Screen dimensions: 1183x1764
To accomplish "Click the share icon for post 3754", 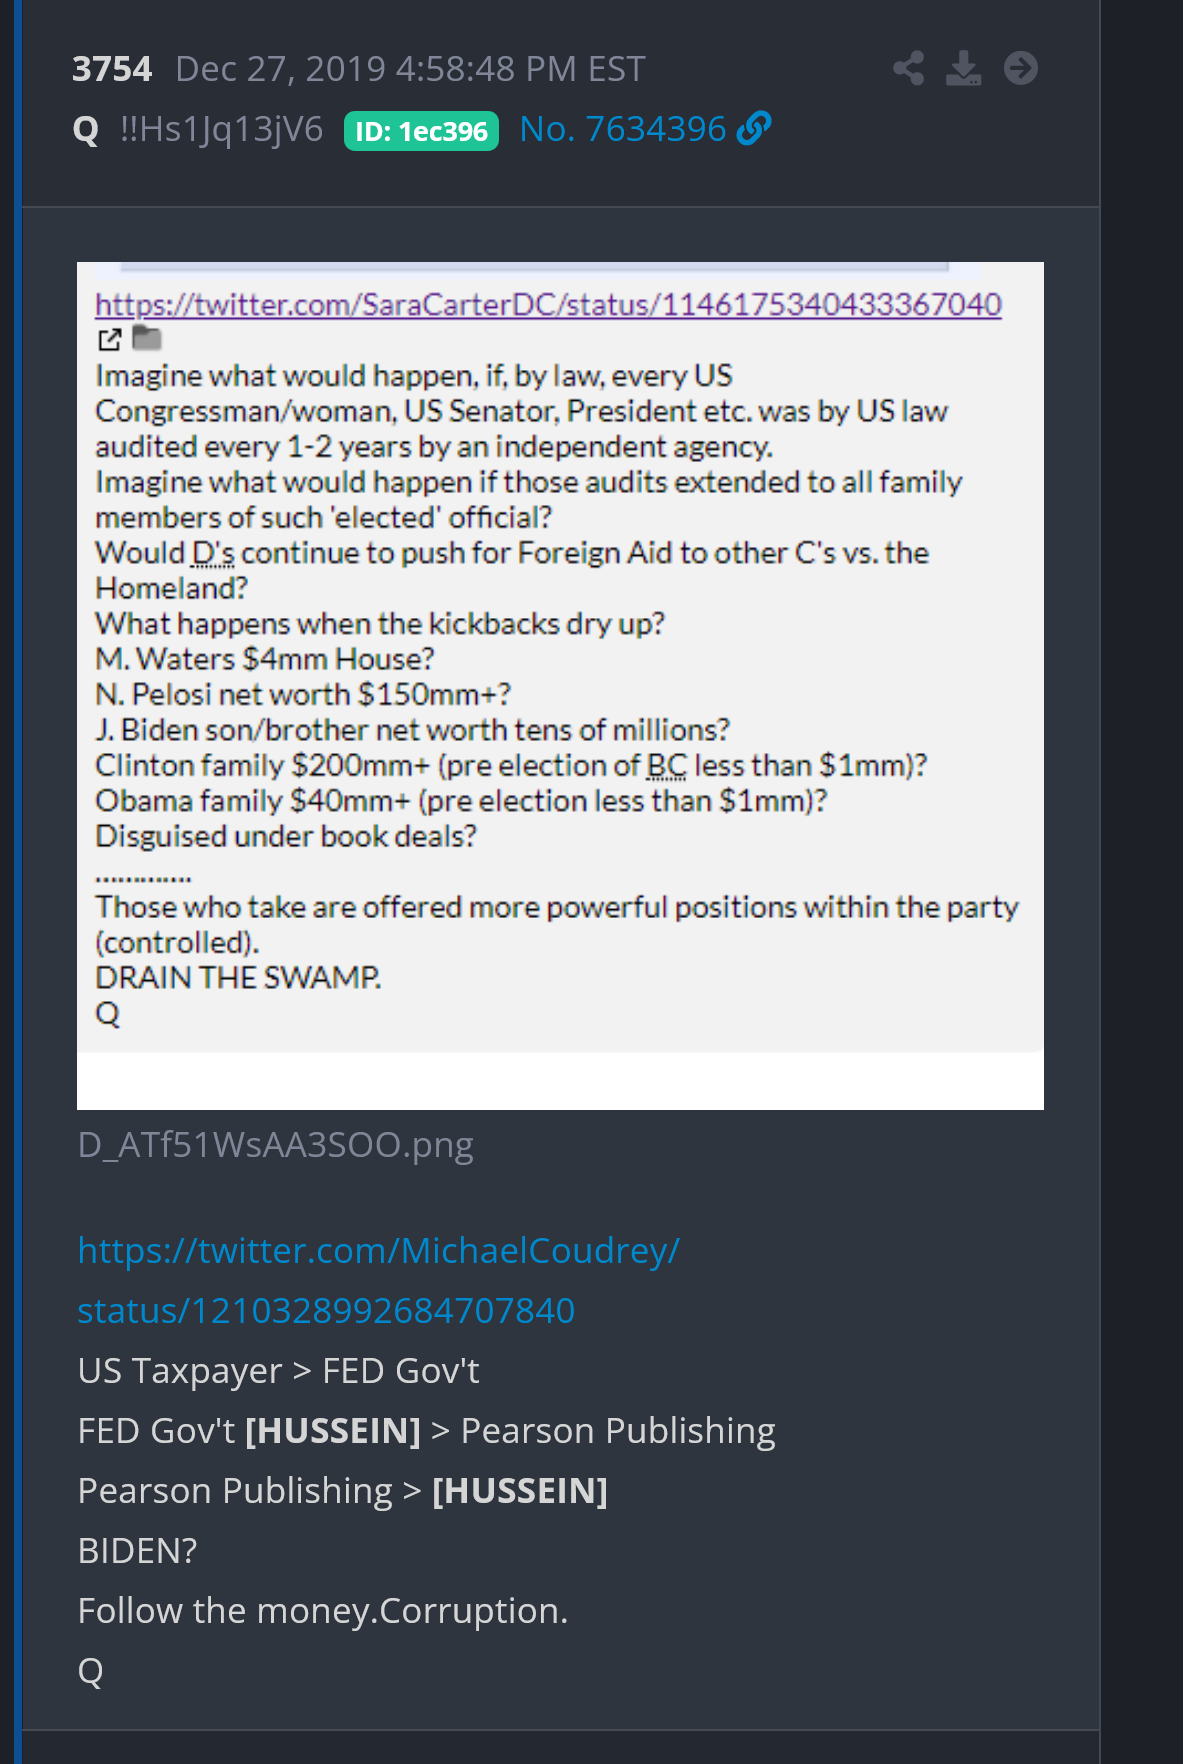I will 908,68.
